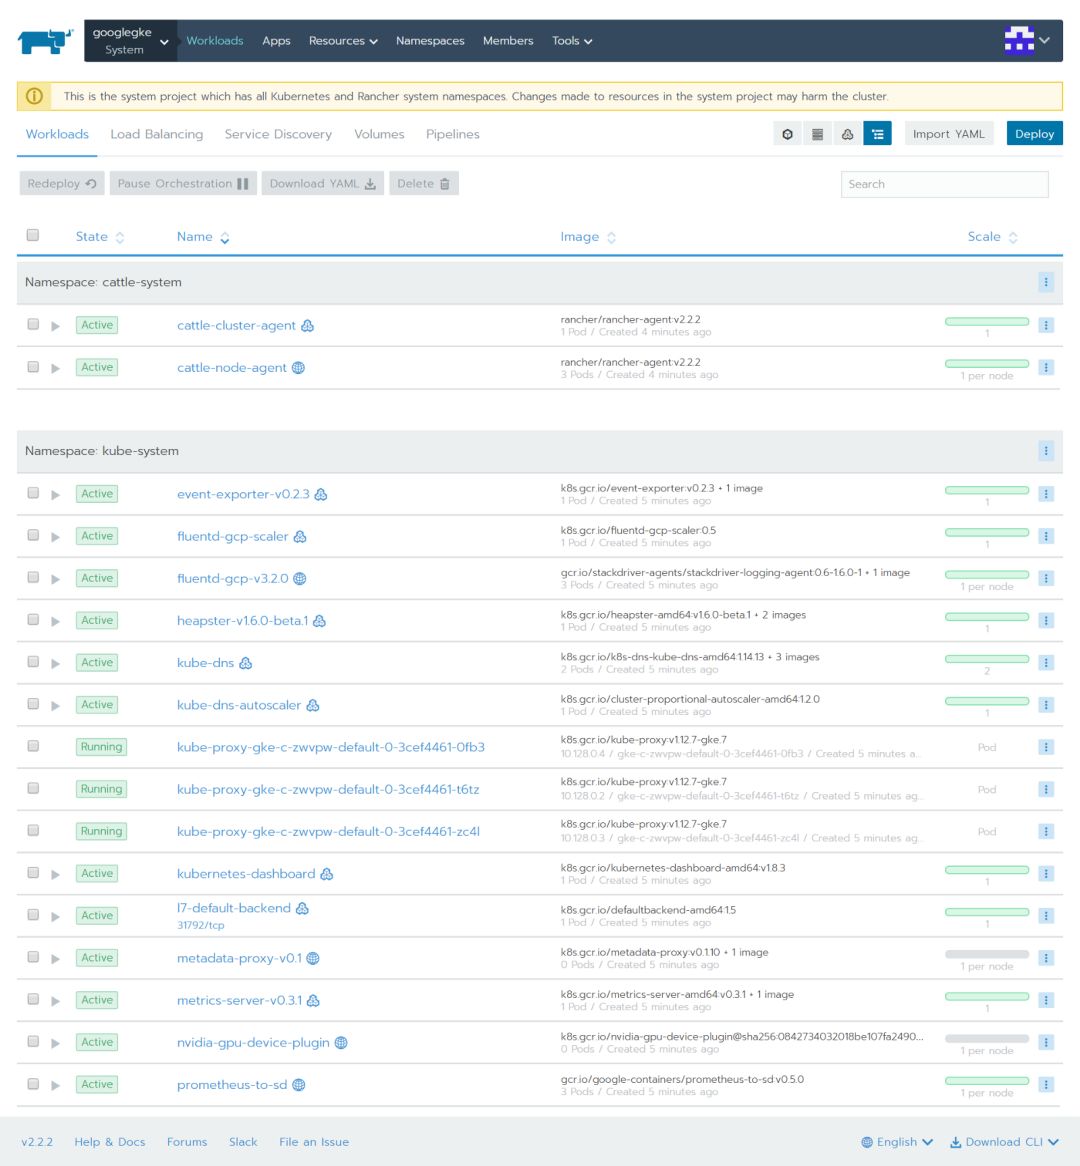Click the Rancher cow logo
Viewport: 1080px width, 1166px height.
point(45,41)
